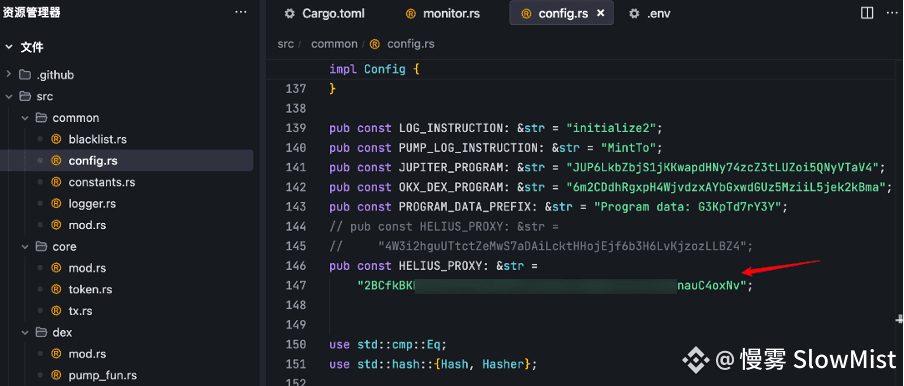Collapse the common folder
Viewport: 904px width, 386px height.
25,118
